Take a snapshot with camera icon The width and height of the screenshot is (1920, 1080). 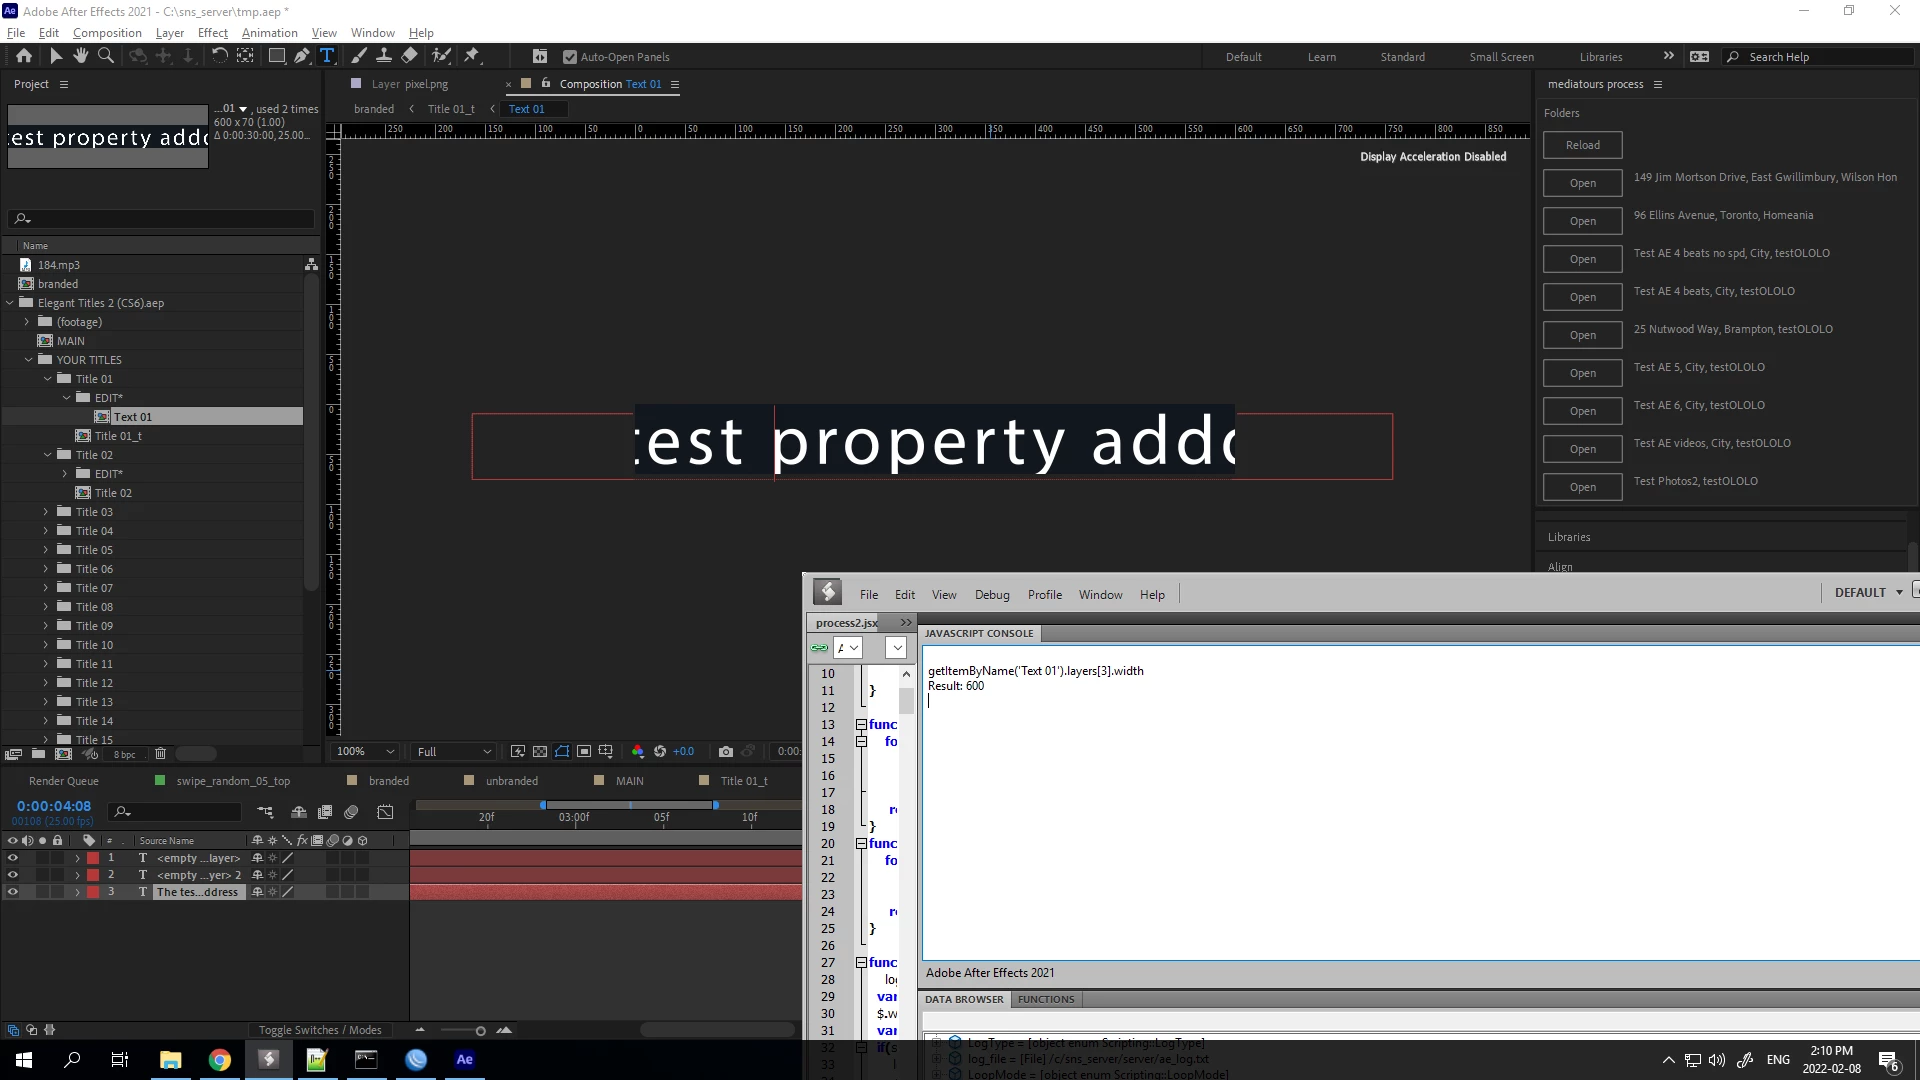pos(726,751)
